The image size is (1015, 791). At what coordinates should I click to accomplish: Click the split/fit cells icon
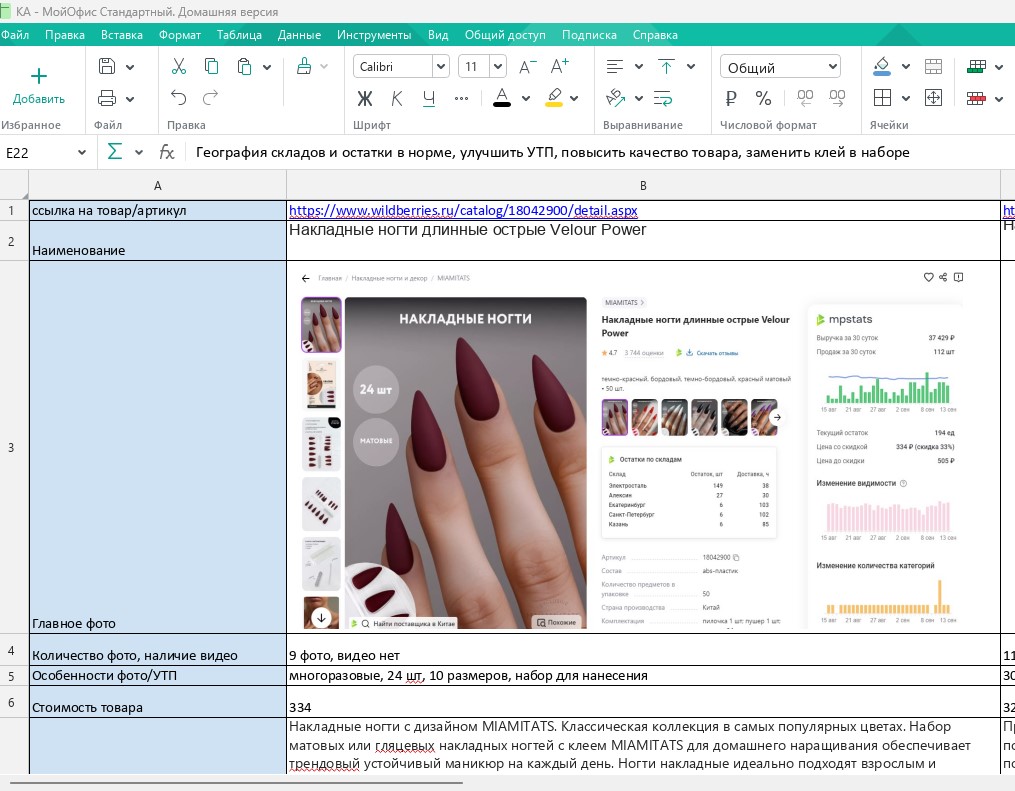933,98
